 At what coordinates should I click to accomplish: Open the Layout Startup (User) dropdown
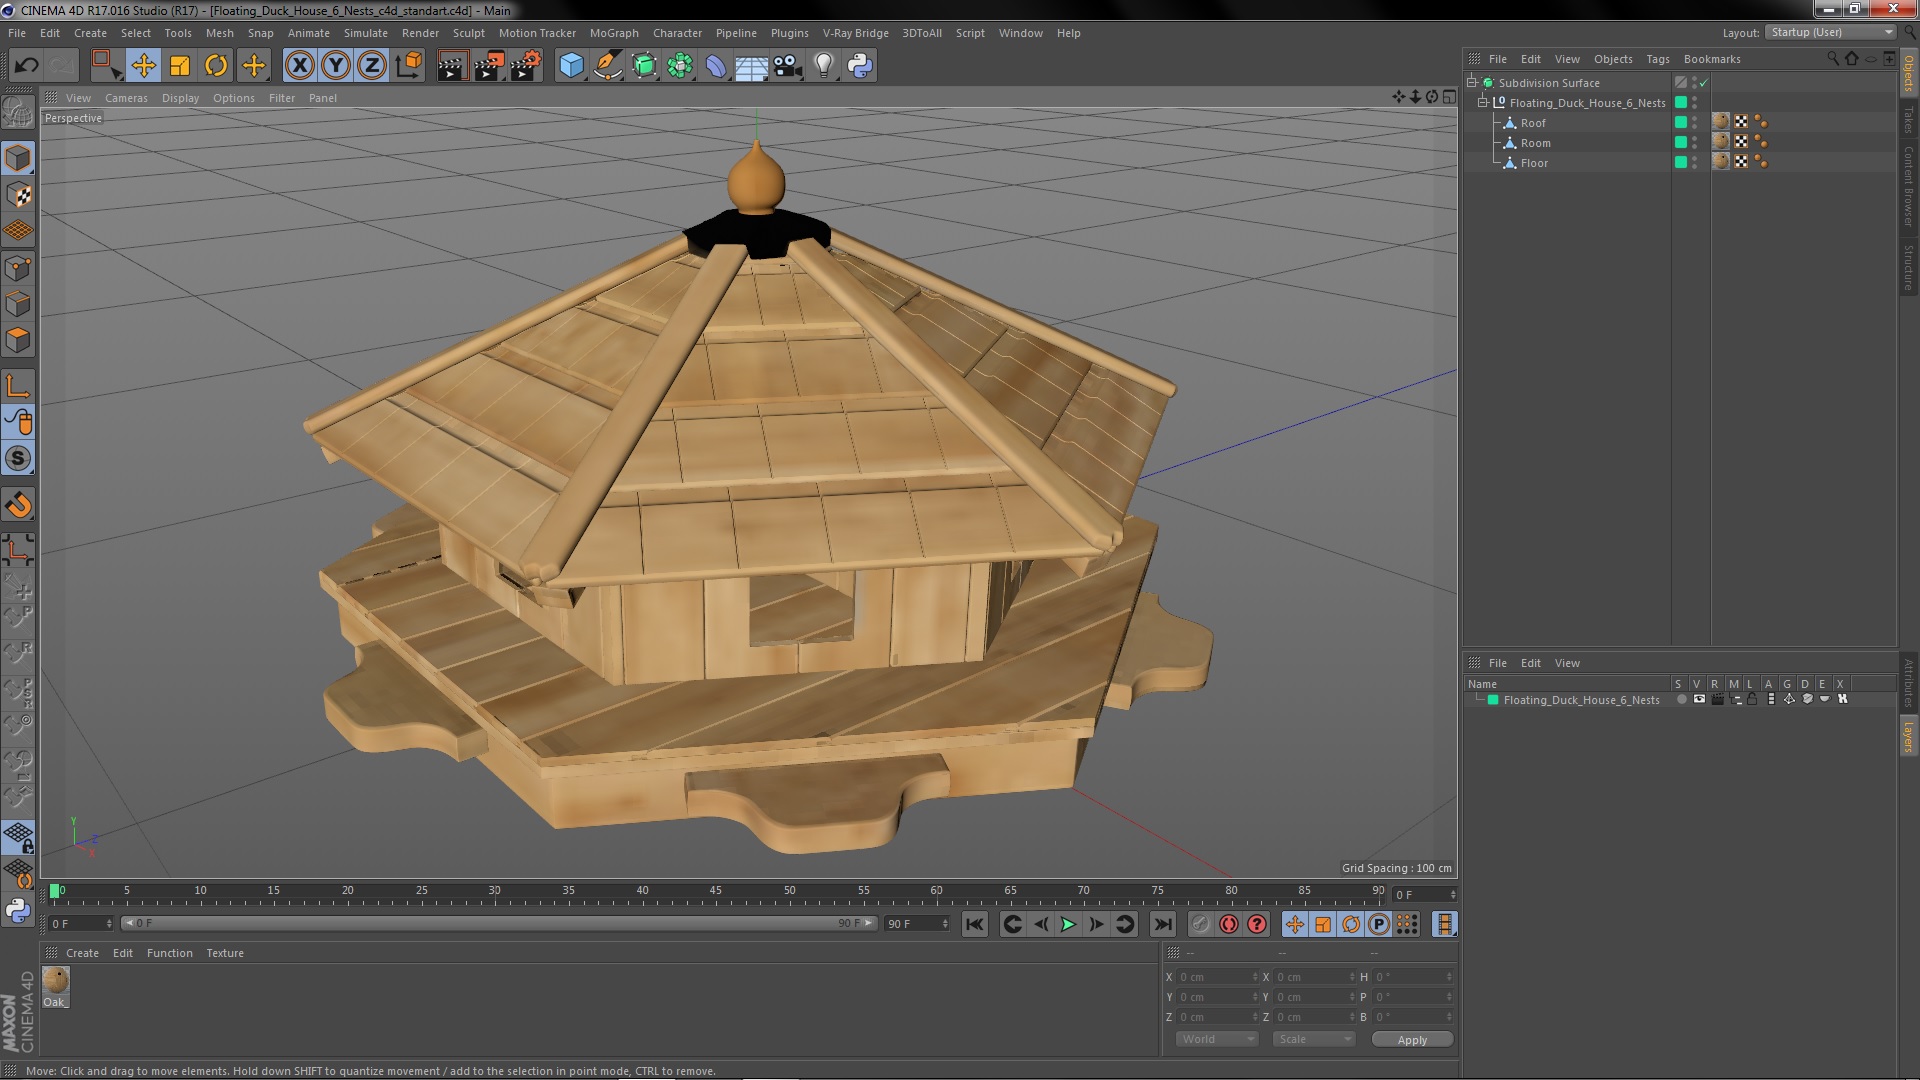coord(1831,32)
